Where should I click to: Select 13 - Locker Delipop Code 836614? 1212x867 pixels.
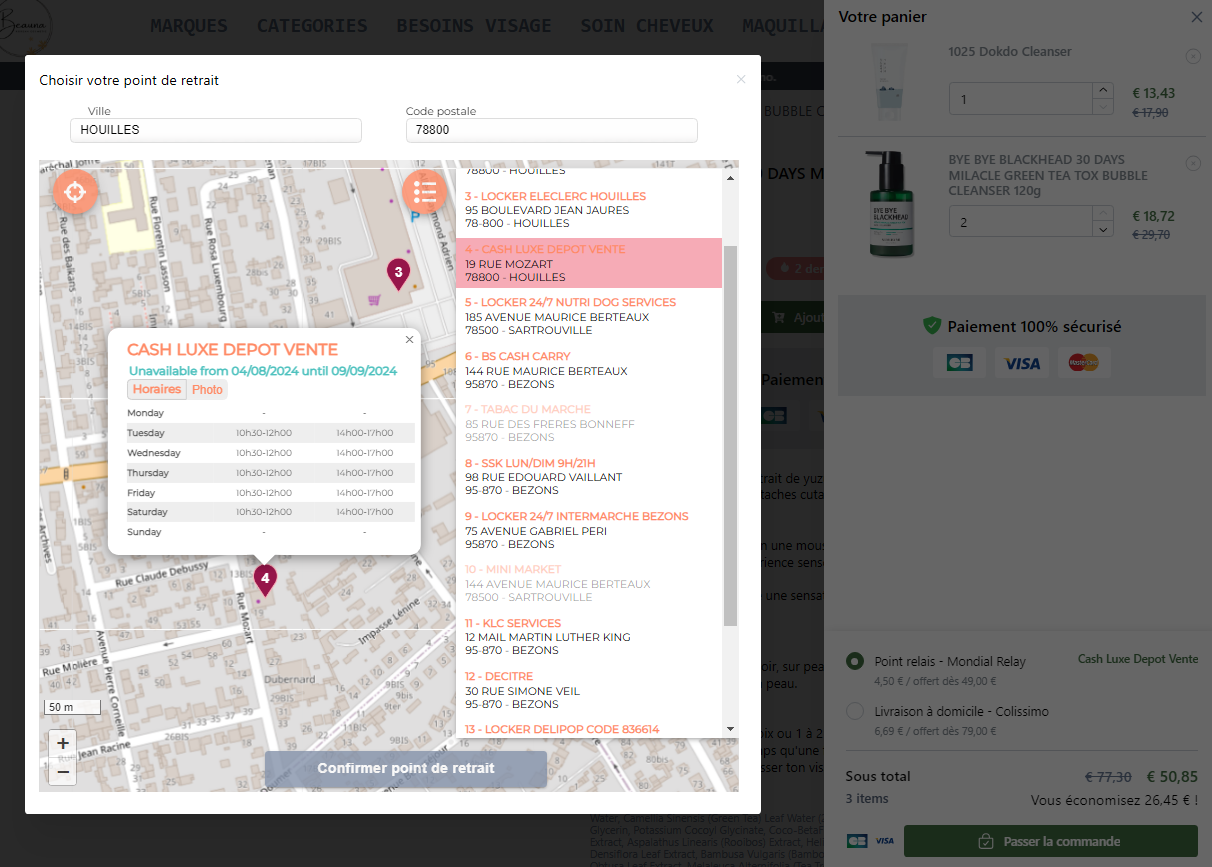tap(589, 728)
